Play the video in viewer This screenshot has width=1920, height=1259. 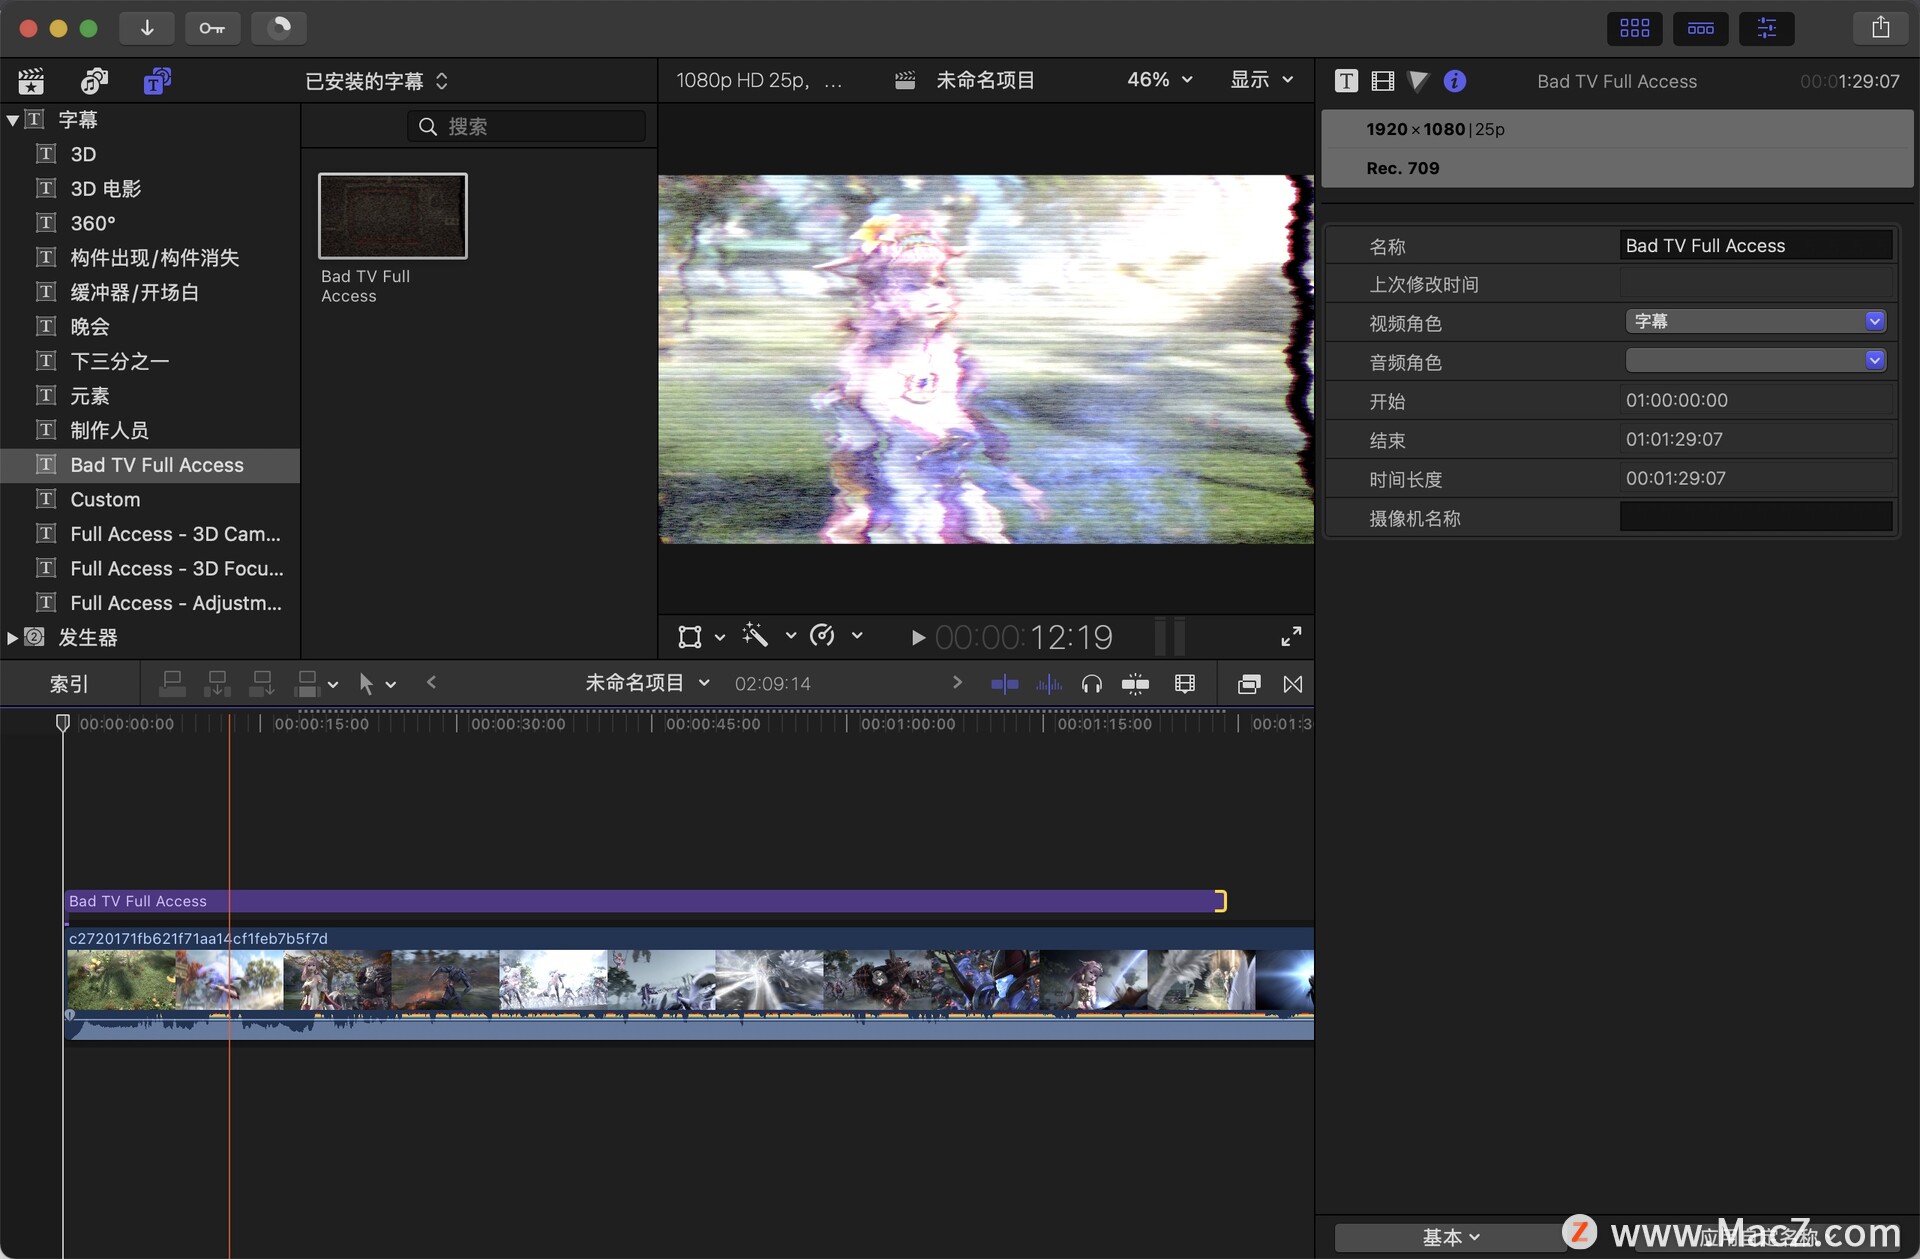917,637
